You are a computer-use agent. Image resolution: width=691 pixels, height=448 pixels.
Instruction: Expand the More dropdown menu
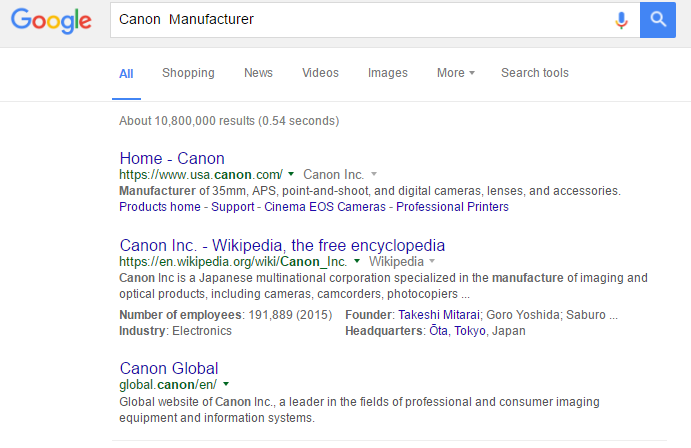455,73
